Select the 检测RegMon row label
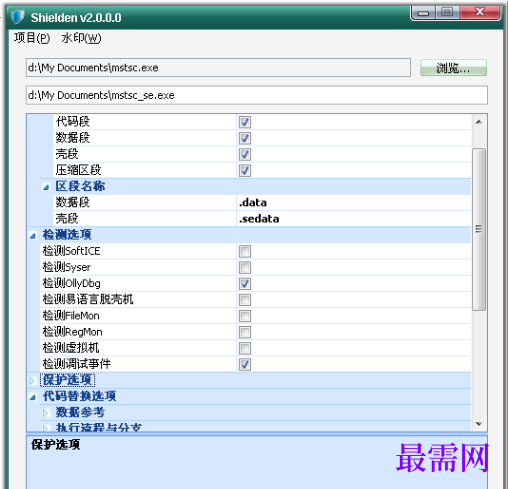The width and height of the screenshot is (508, 489). 72,332
